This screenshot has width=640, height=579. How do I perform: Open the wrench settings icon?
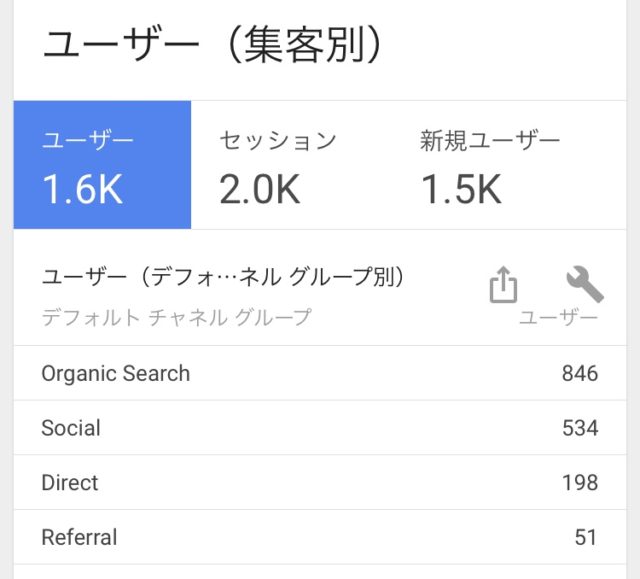pos(585,284)
